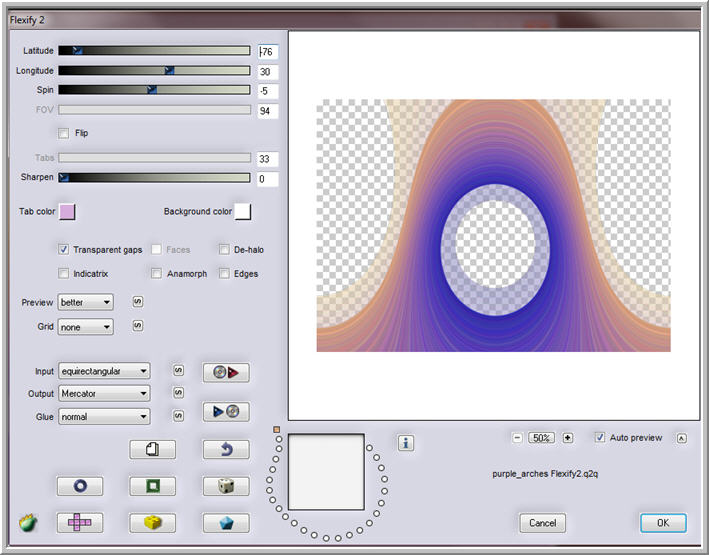Click the S button beside Input dropdown

click(179, 370)
